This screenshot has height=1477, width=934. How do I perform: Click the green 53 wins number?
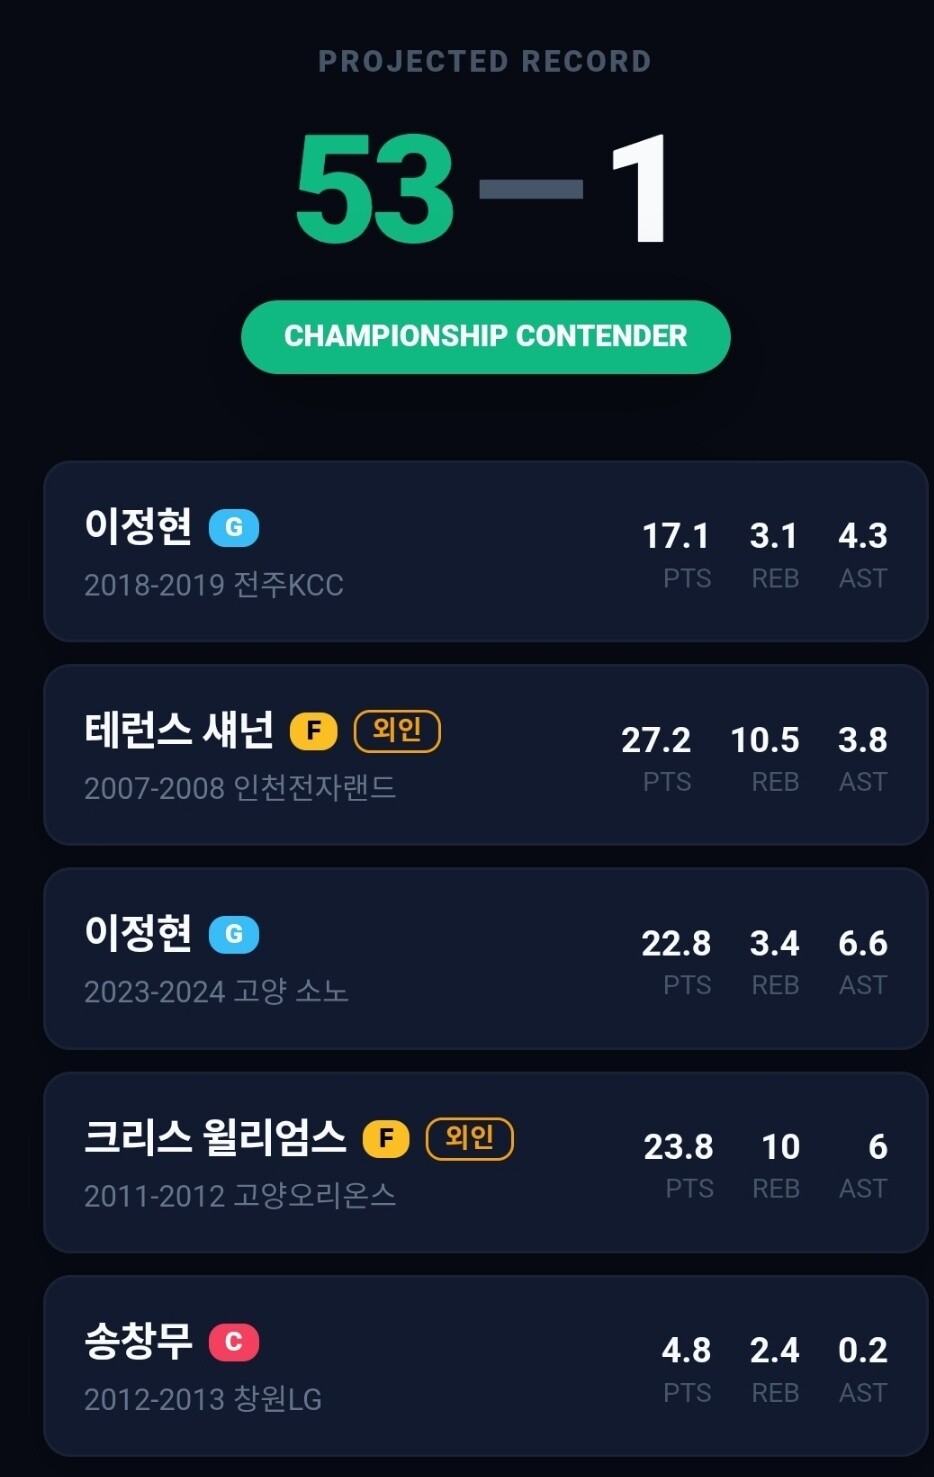click(375, 189)
